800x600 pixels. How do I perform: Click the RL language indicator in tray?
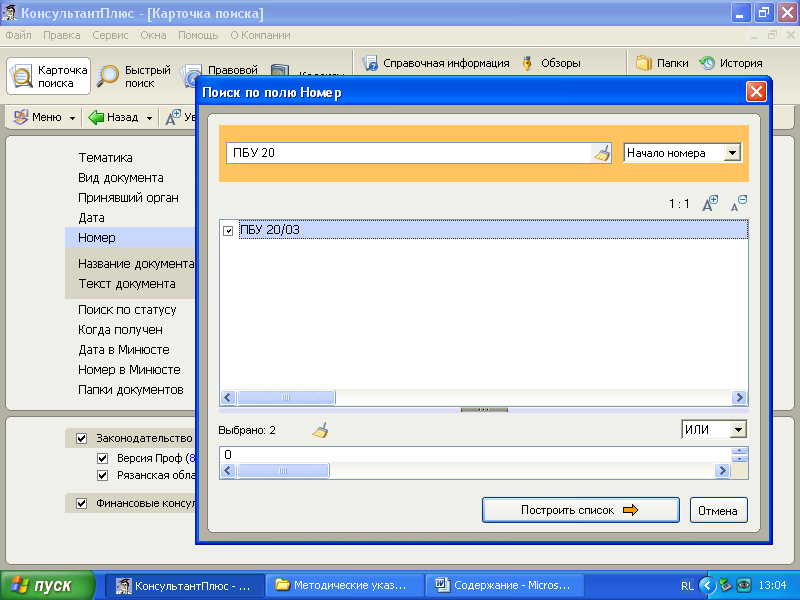pos(687,586)
